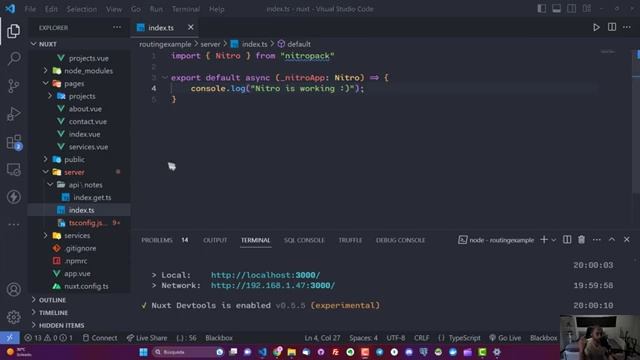Expand the public folder
This screenshot has height=360, width=640.
pyautogui.click(x=45, y=159)
